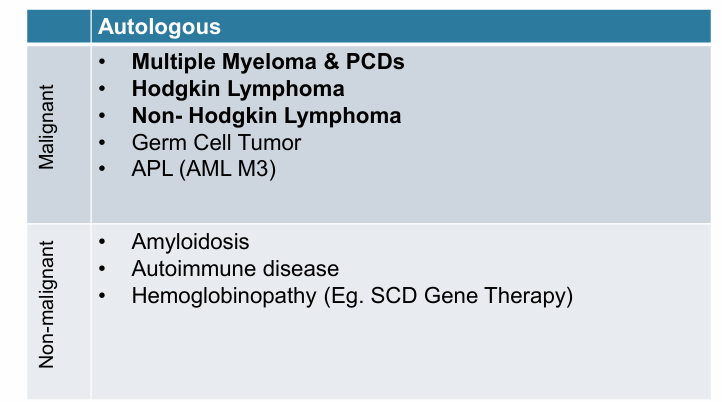Click the bullet before Non- Hodgkin Lymphoma
Image resolution: width=722 pixels, height=402 pixels.
pos(104,116)
